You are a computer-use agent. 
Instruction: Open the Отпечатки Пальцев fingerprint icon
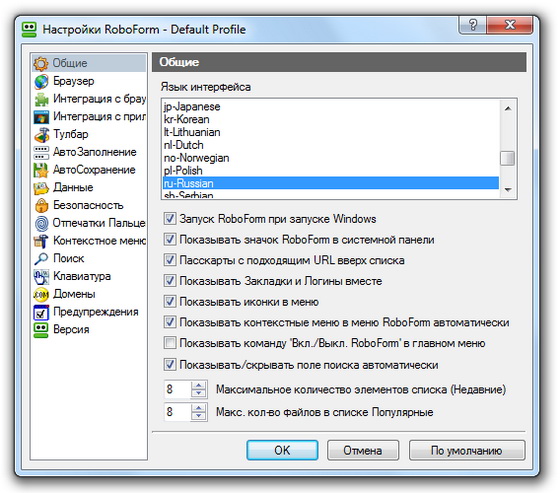coord(41,223)
